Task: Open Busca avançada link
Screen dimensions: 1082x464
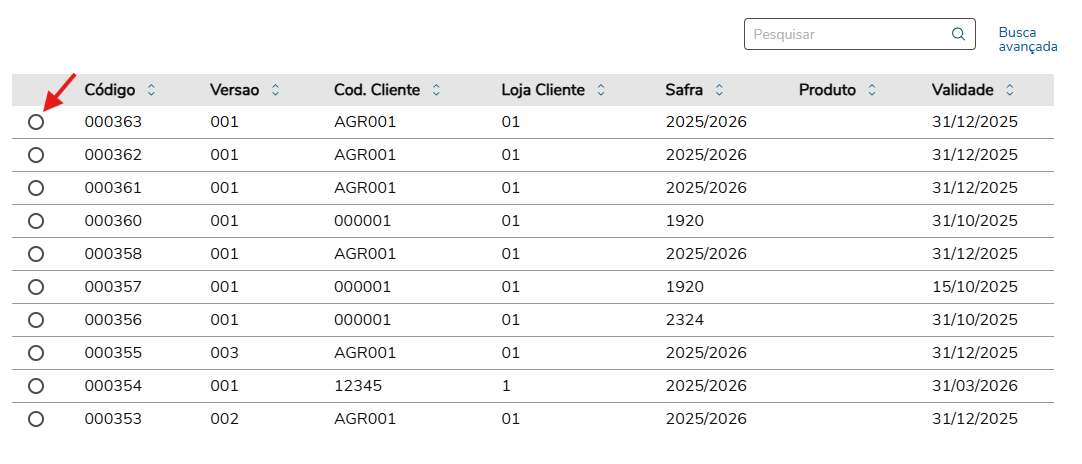Action: click(x=1027, y=39)
